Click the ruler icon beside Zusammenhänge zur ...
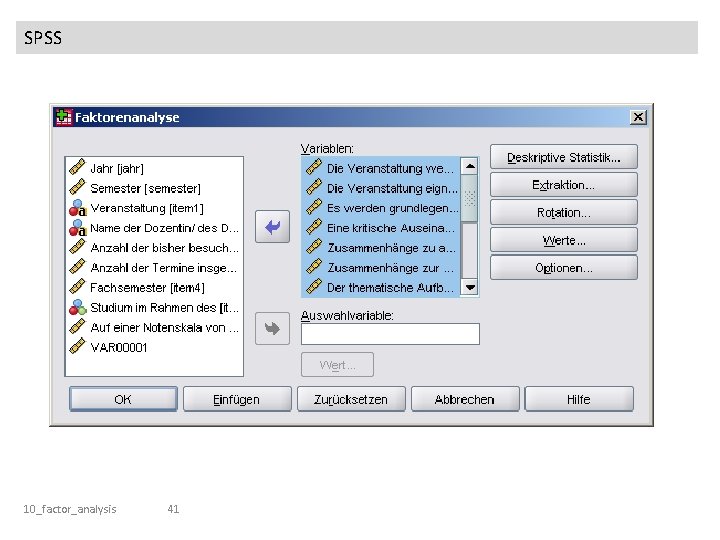This screenshot has height=540, width=720. (314, 267)
